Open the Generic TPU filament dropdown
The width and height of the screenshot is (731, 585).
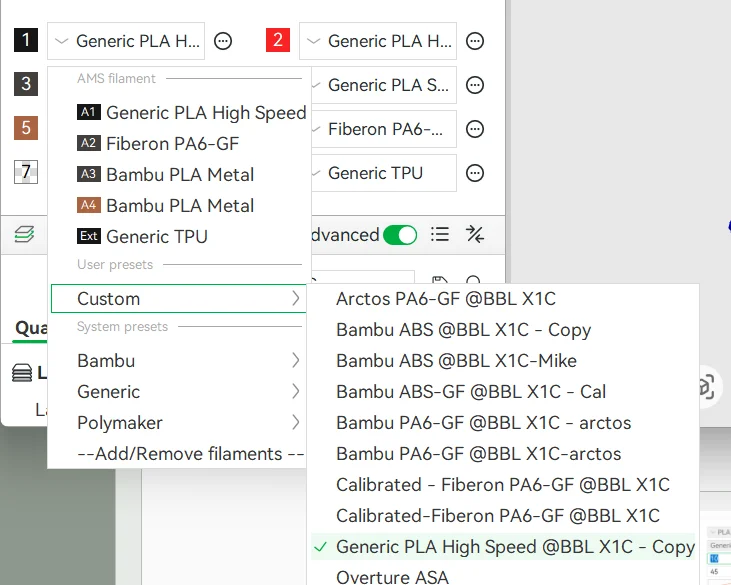[384, 173]
